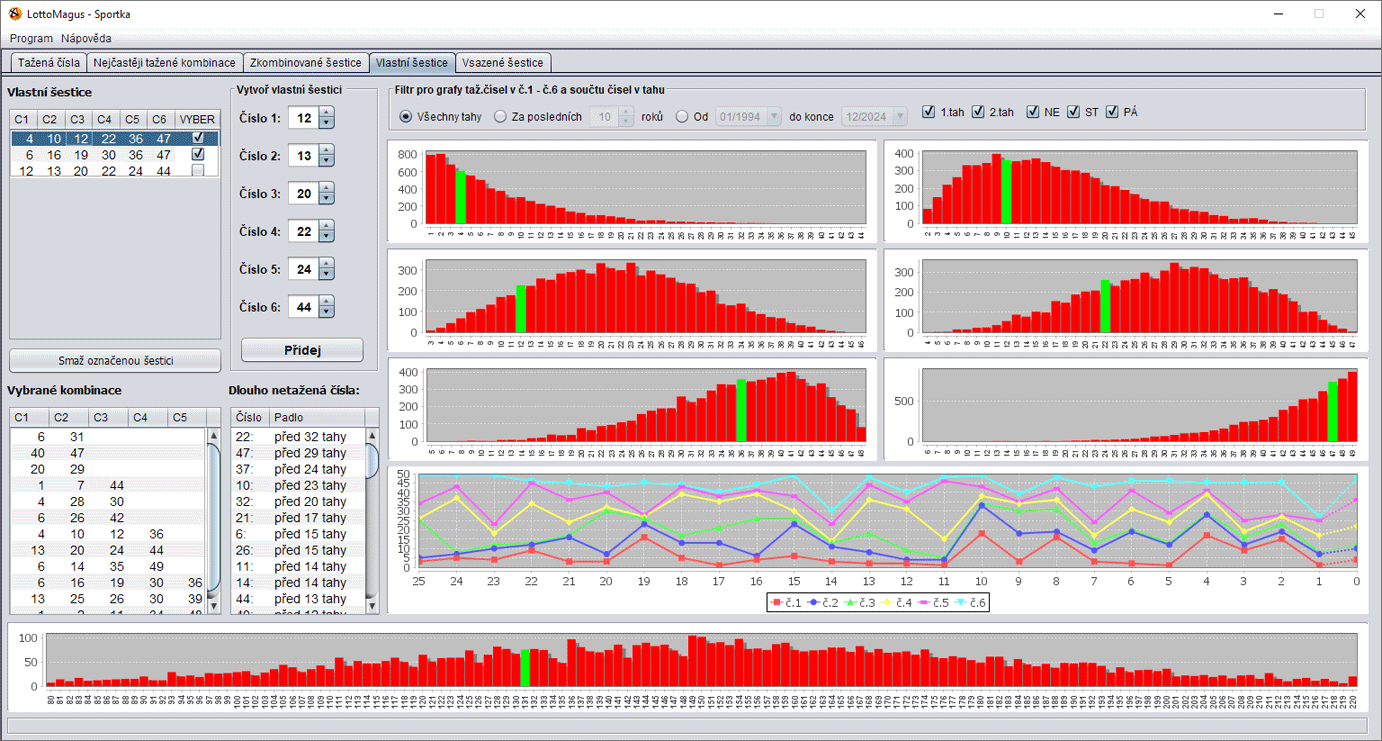Click the Číslo 6 spinner arrows
The width and height of the screenshot is (1382, 741).
[x=326, y=307]
